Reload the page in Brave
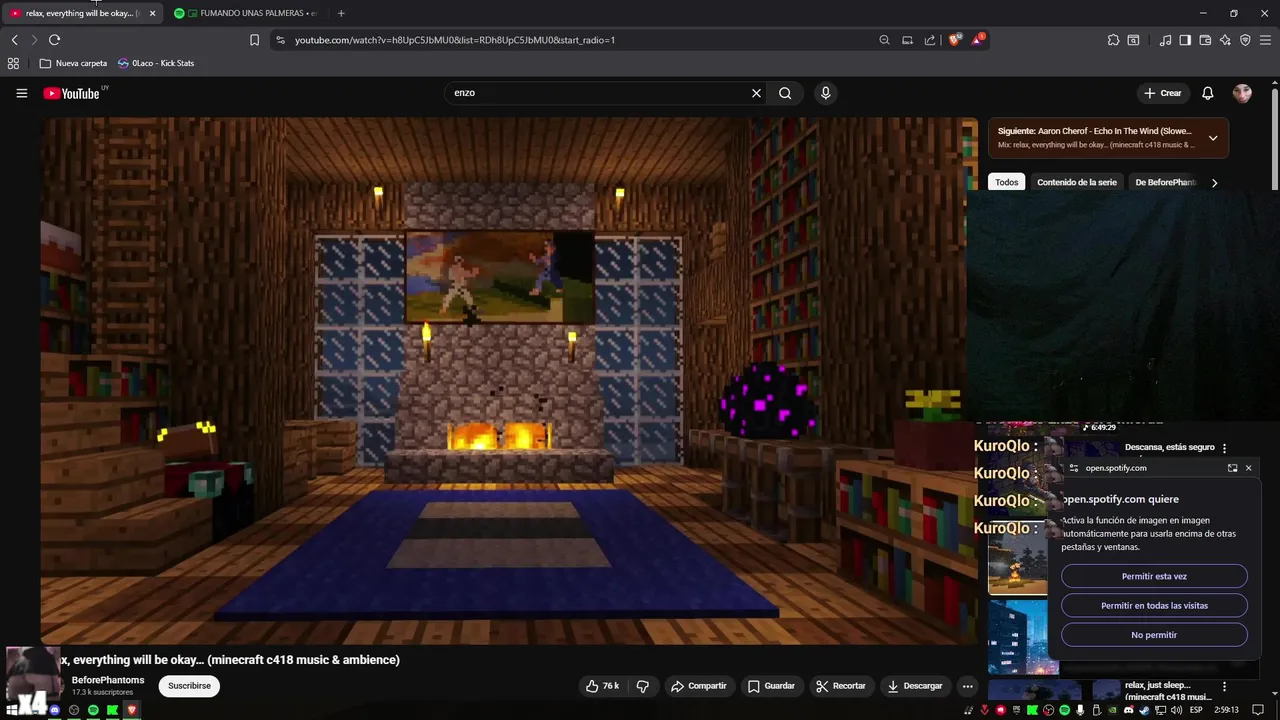The image size is (1280, 720). point(54,40)
